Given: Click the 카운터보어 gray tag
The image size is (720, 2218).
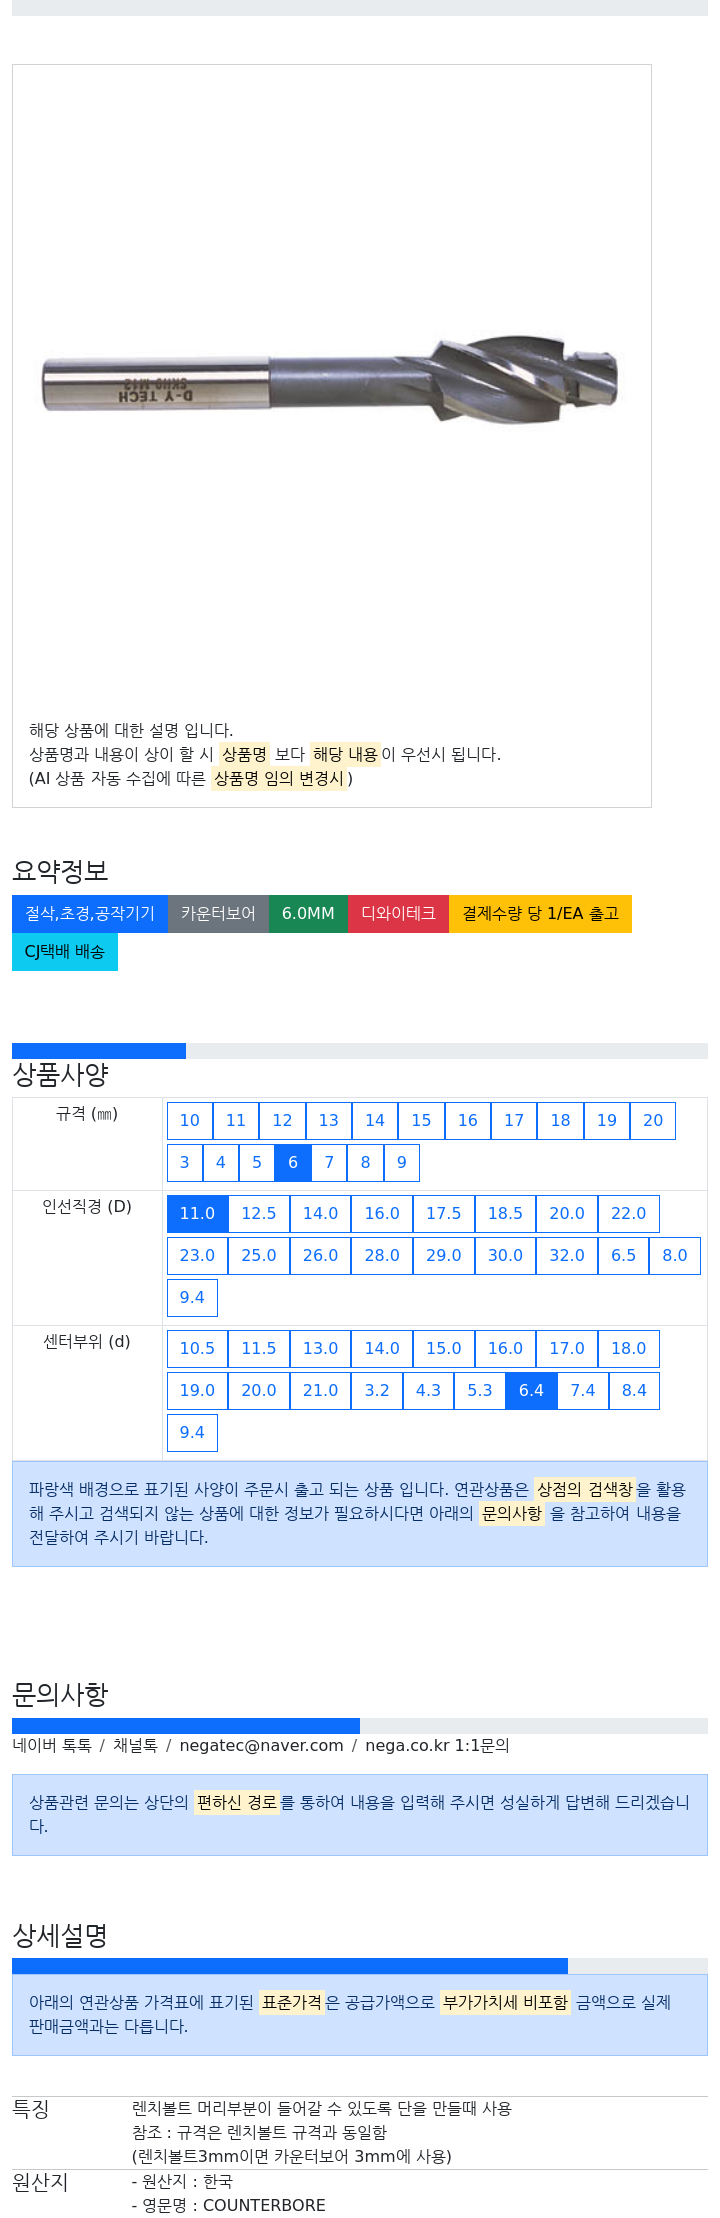Looking at the screenshot, I should click(x=218, y=914).
